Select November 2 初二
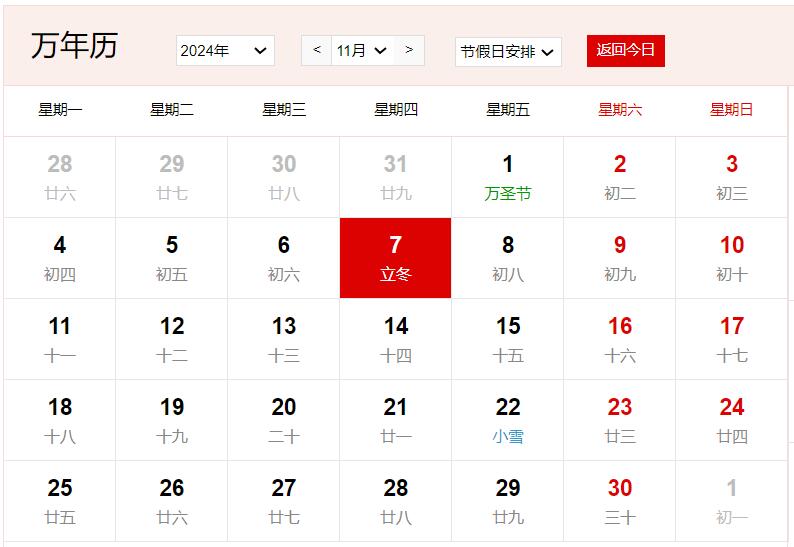Screen dimensions: 794x547 click(619, 177)
